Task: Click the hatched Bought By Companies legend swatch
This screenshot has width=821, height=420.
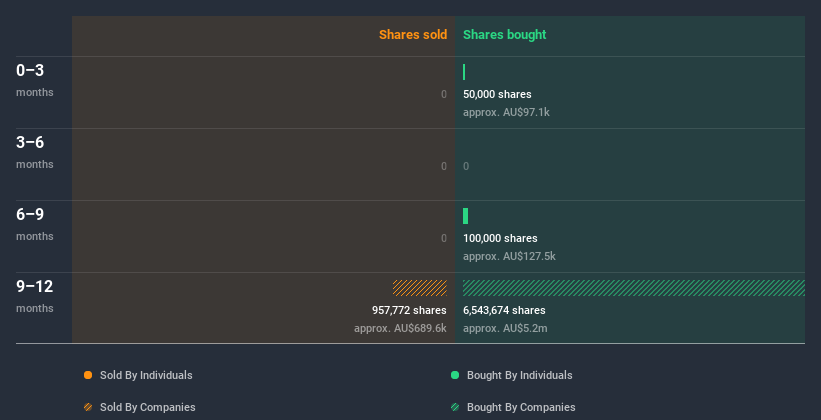Action: 455,407
